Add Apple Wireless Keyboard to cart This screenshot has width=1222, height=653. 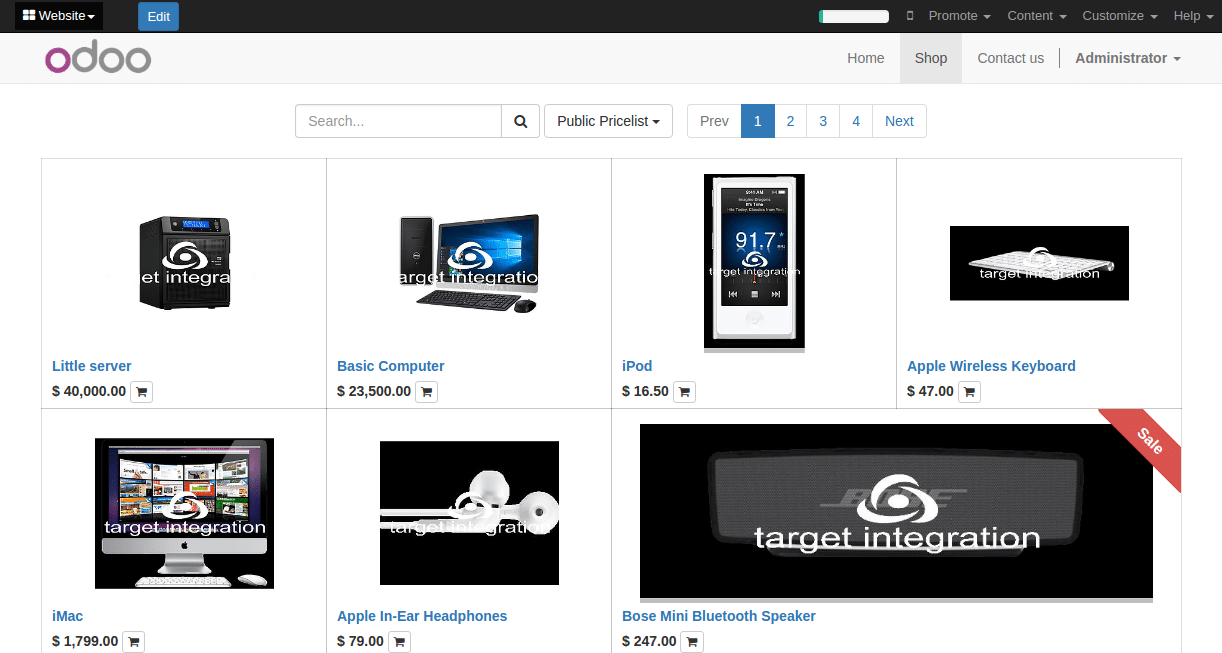(969, 392)
